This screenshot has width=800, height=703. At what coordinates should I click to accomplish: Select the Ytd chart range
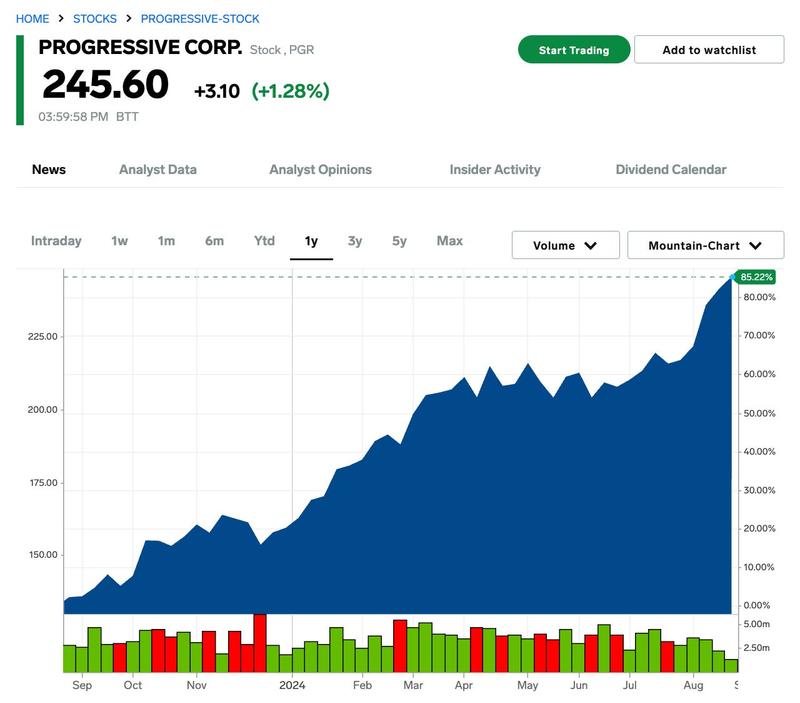point(264,241)
